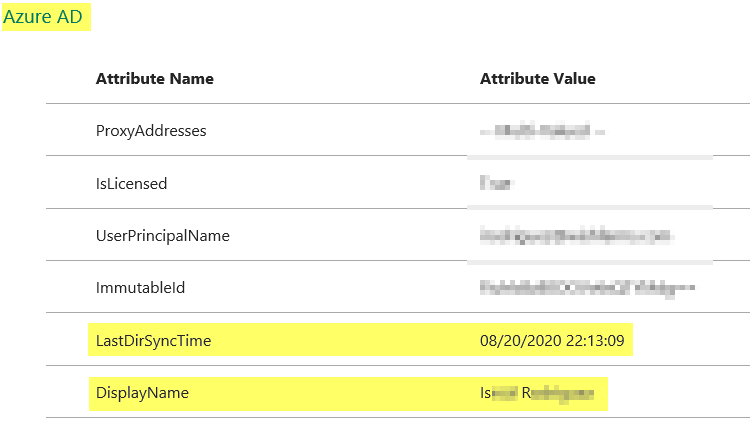This screenshot has height=427, width=750.
Task: Click the IsLicensed attribute name
Action: tap(132, 184)
